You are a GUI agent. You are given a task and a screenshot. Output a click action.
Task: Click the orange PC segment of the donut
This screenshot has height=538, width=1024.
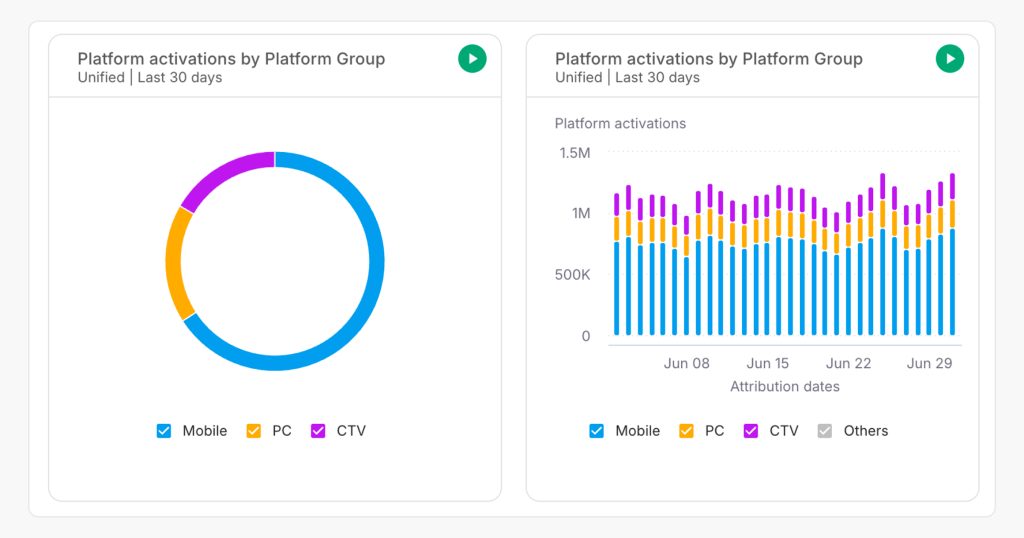click(x=174, y=263)
